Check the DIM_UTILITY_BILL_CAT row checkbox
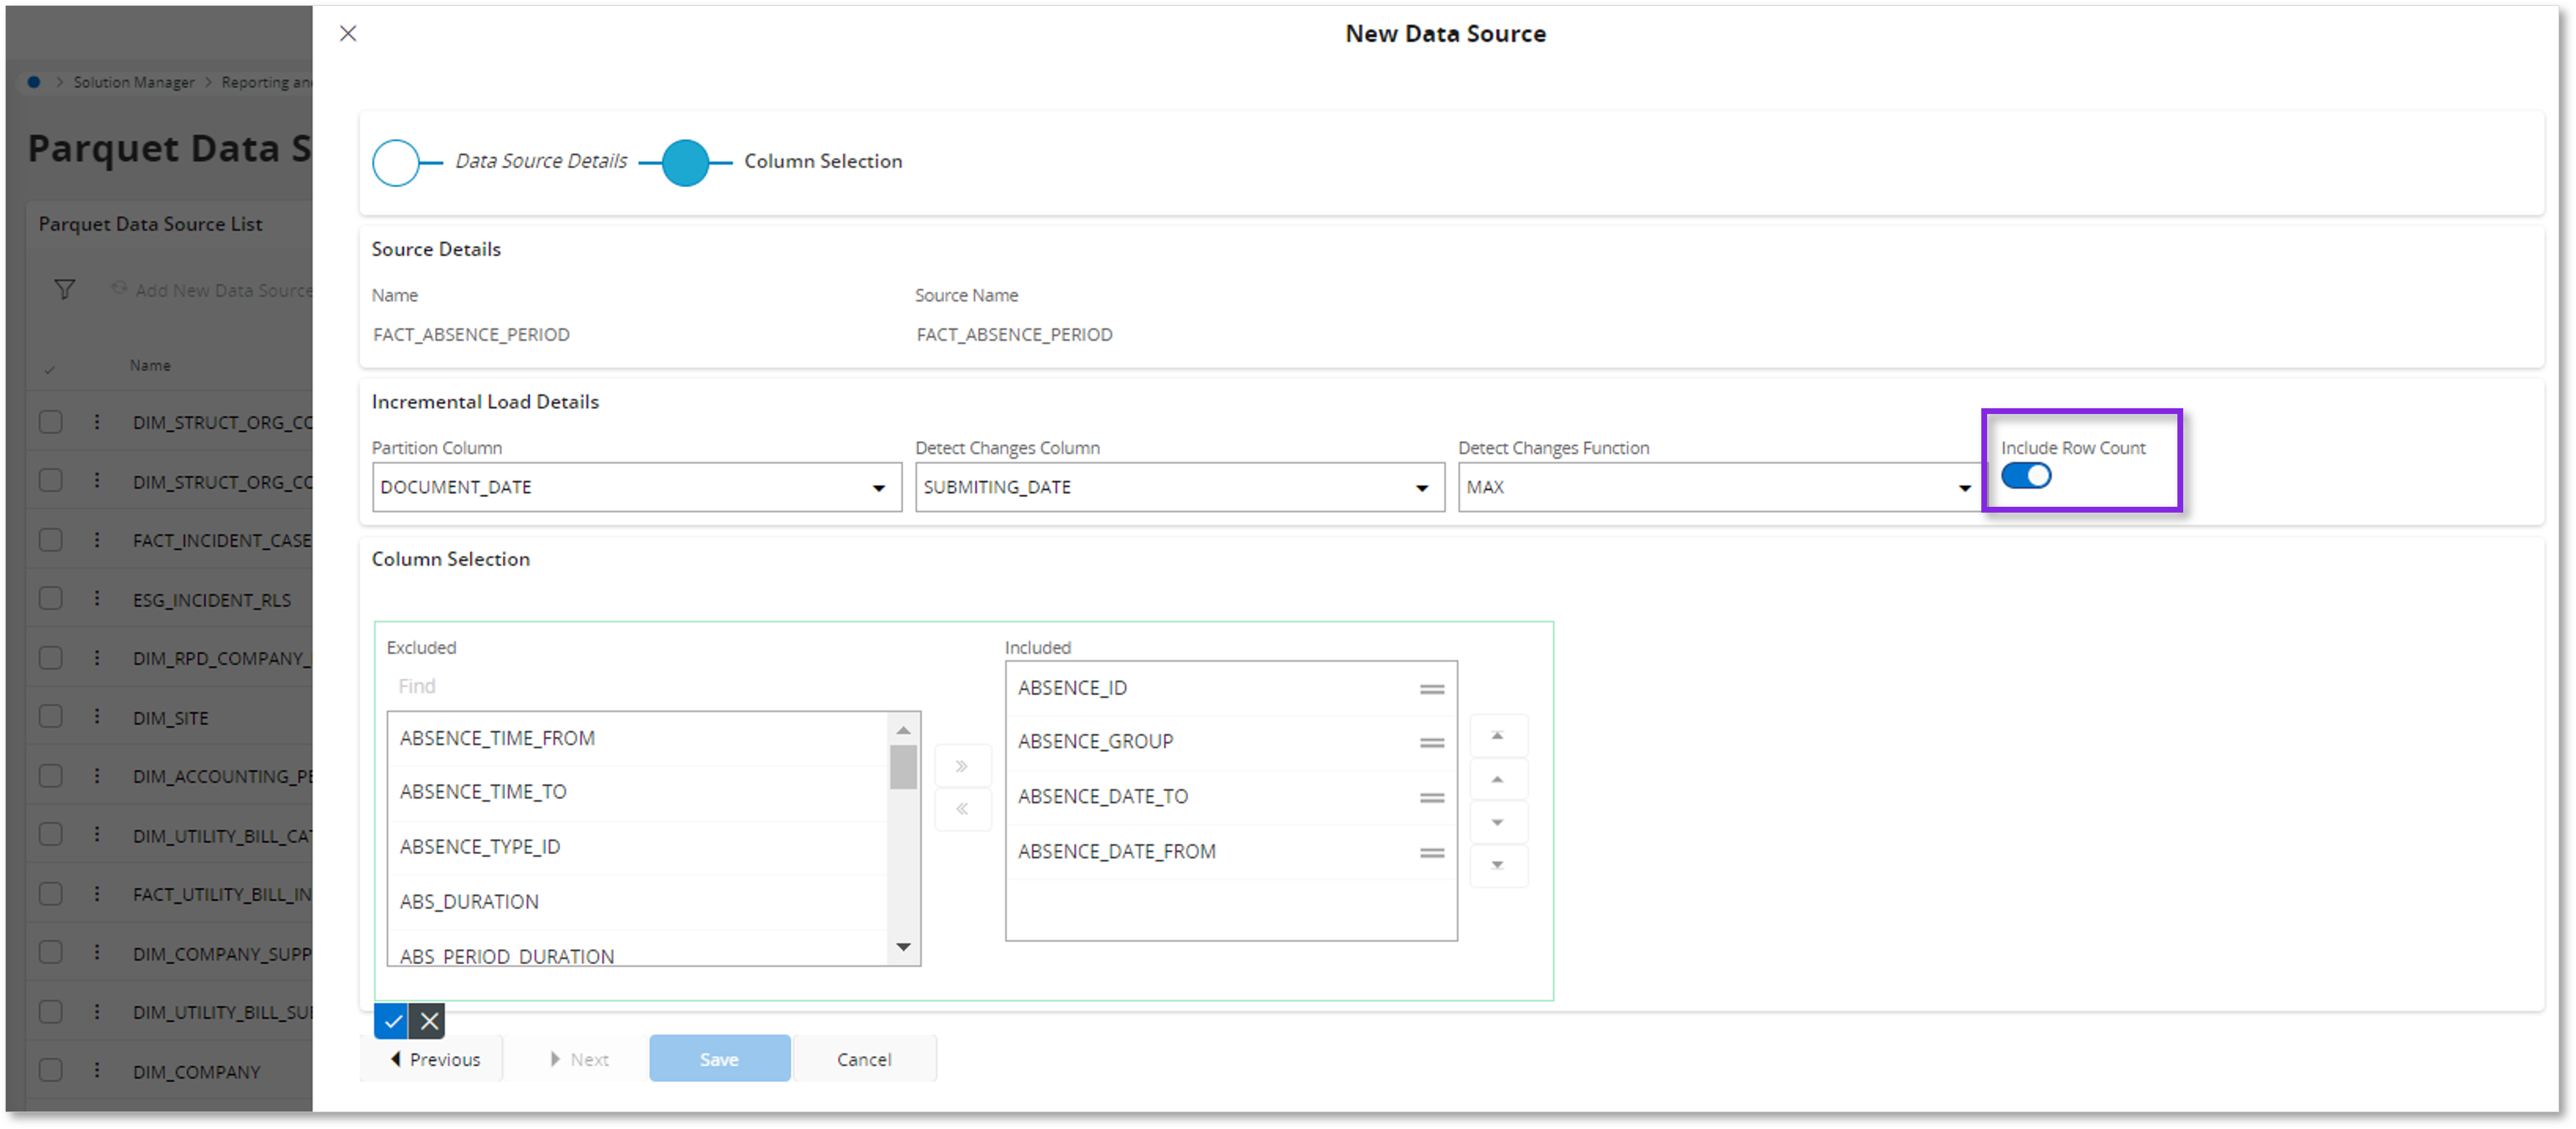This screenshot has width=2576, height=1129. (x=51, y=835)
